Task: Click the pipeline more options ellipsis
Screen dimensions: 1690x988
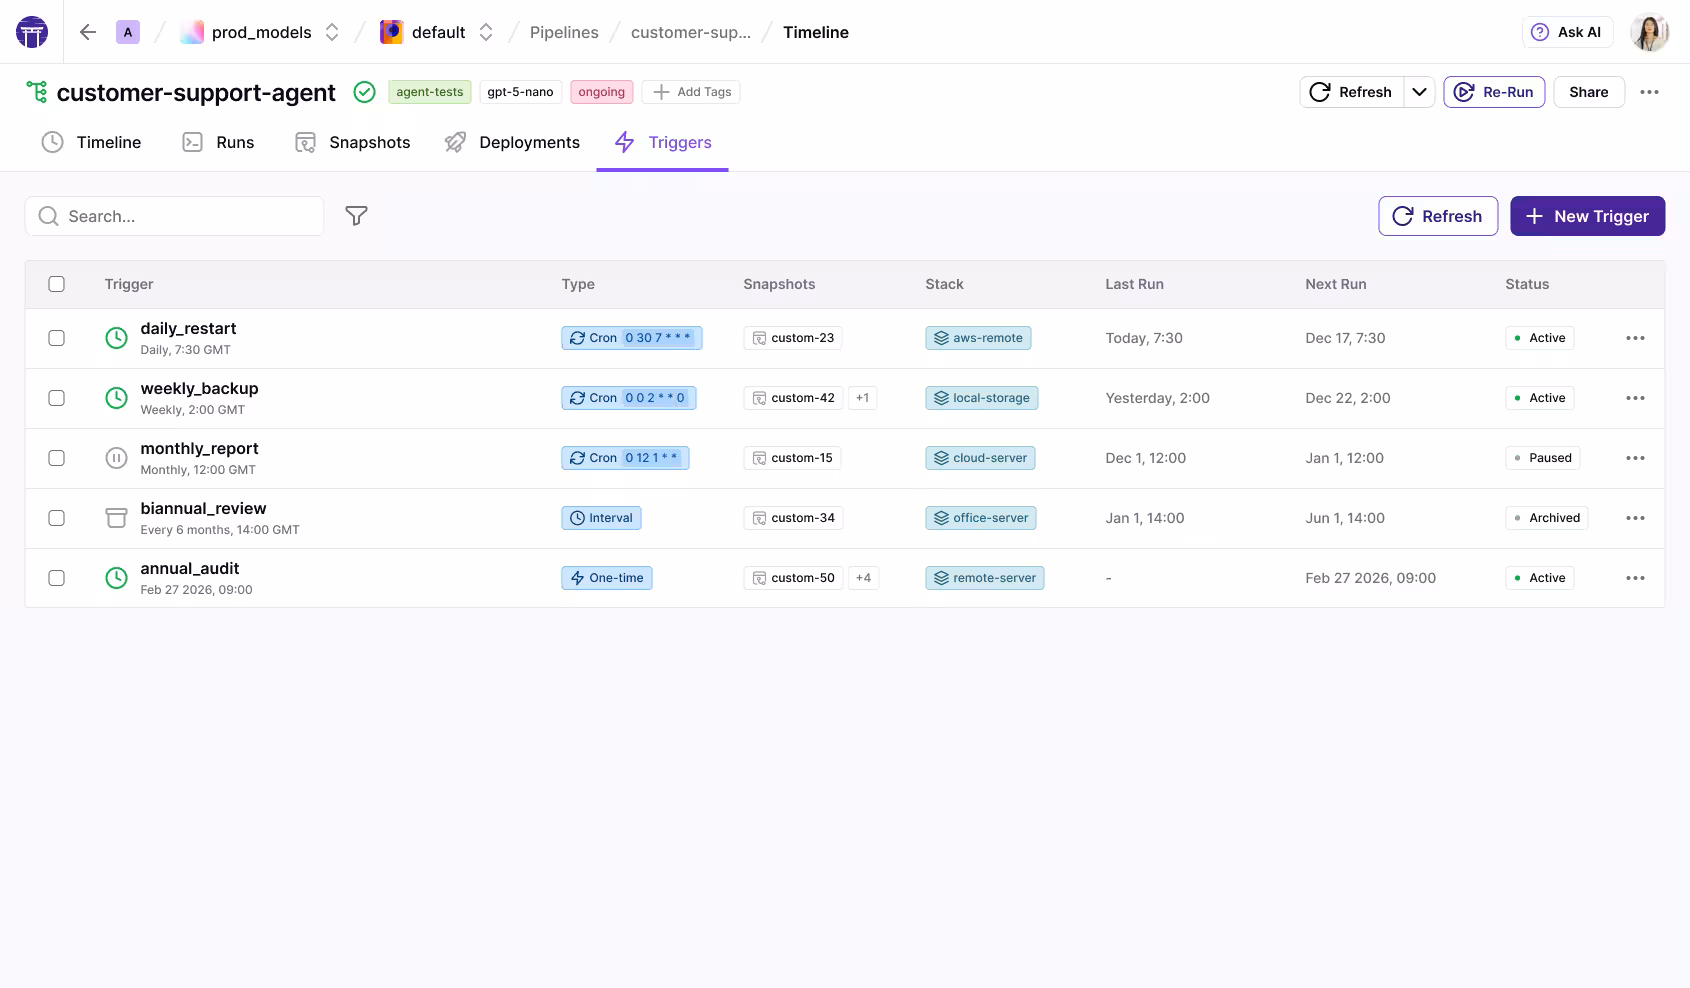Action: (x=1649, y=92)
